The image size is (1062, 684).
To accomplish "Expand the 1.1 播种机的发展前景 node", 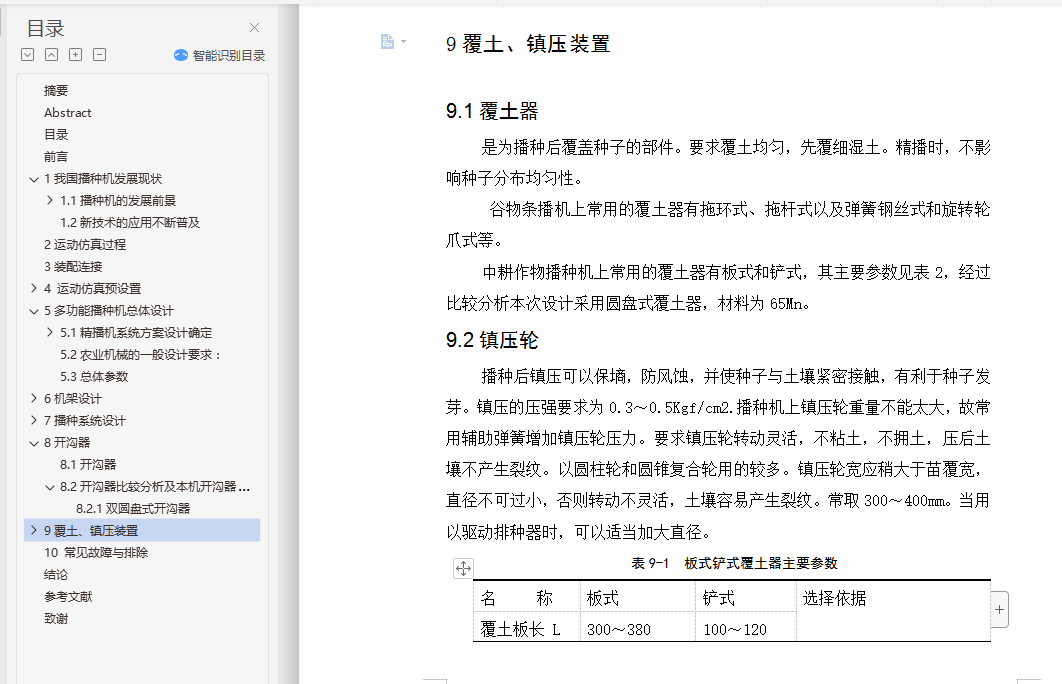I will click(49, 200).
